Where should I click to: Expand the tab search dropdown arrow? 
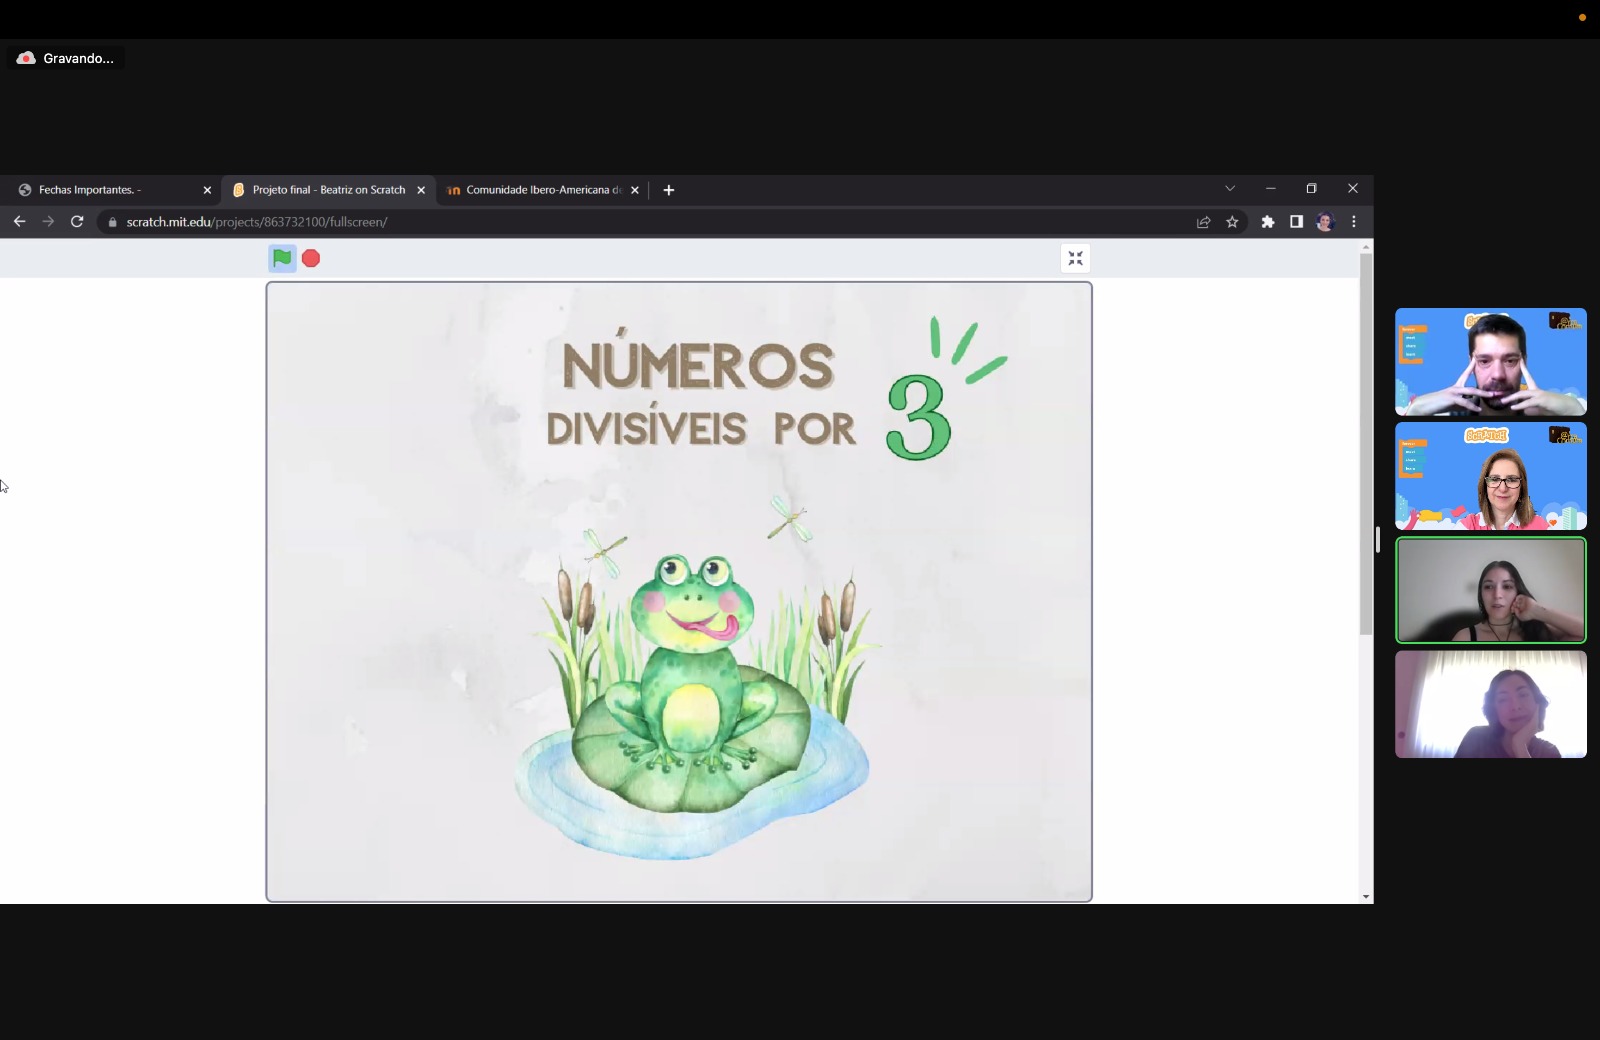pyautogui.click(x=1230, y=189)
